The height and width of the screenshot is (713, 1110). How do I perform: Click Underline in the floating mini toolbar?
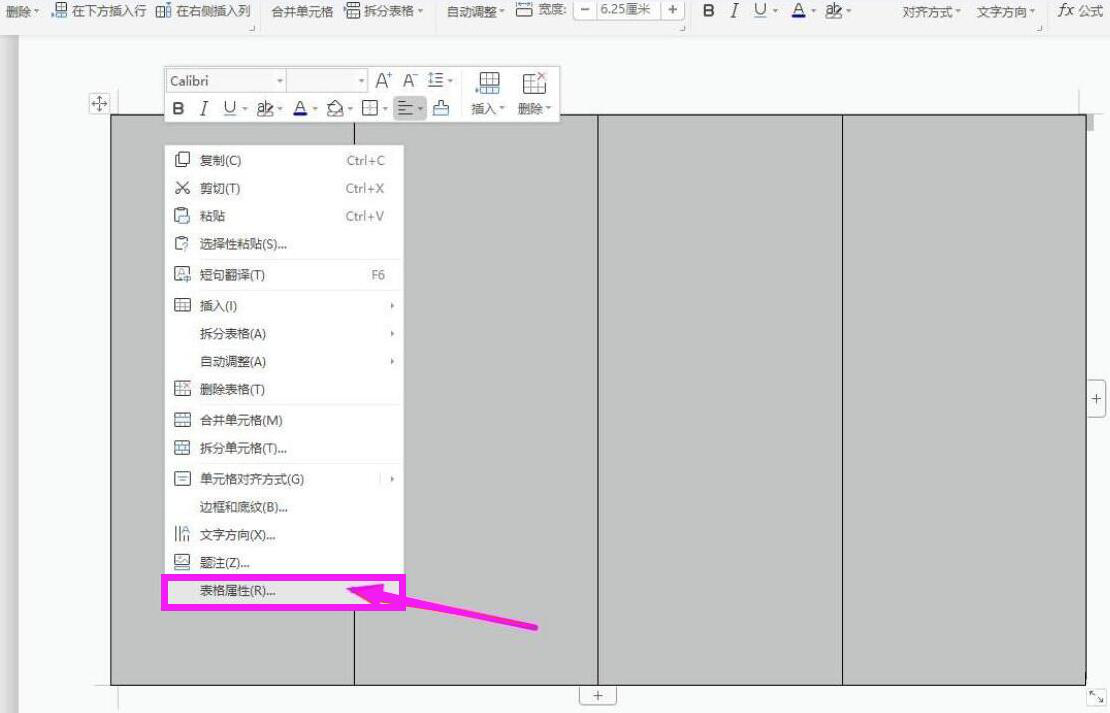tap(229, 108)
